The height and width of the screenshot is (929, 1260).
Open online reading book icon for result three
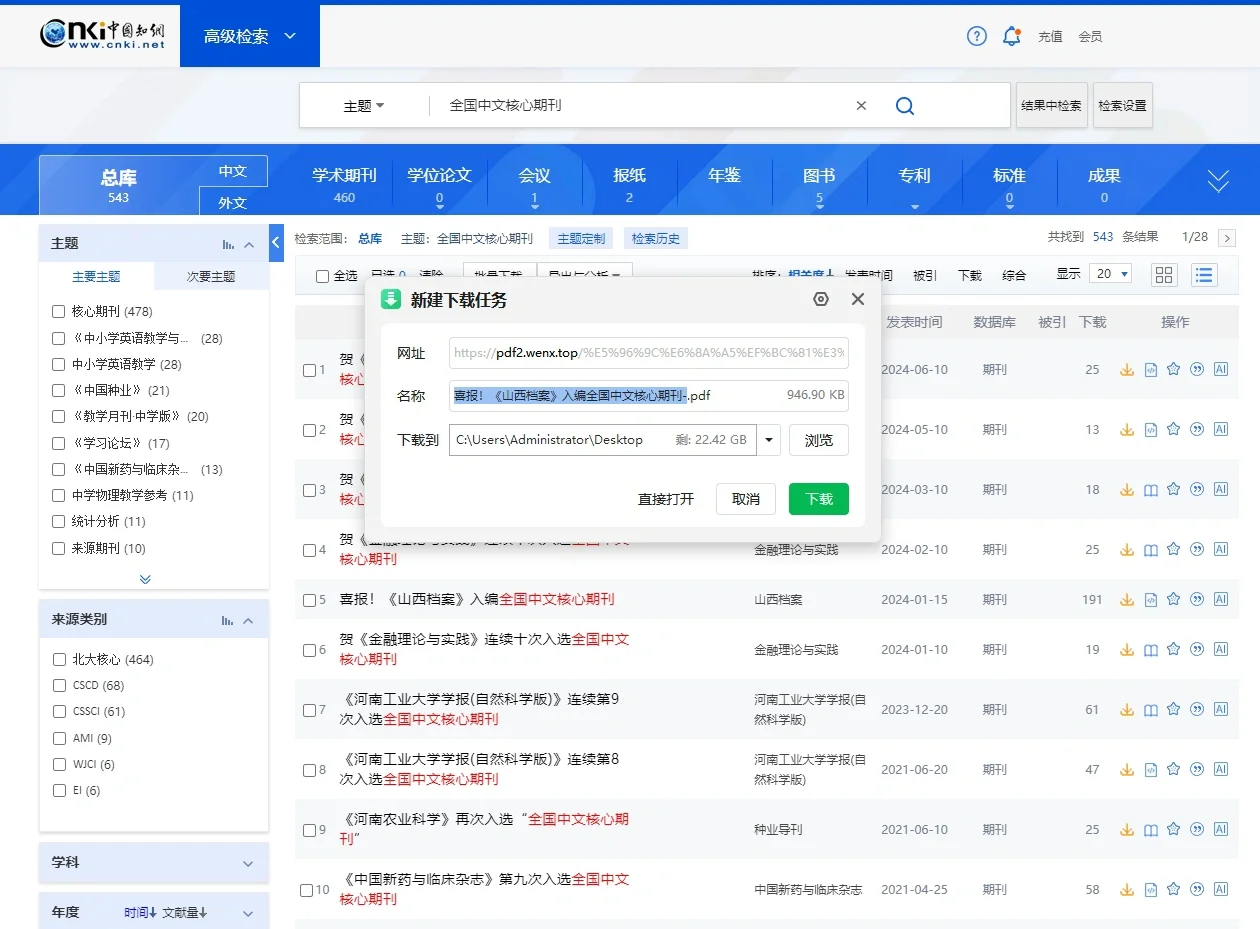coord(1150,489)
